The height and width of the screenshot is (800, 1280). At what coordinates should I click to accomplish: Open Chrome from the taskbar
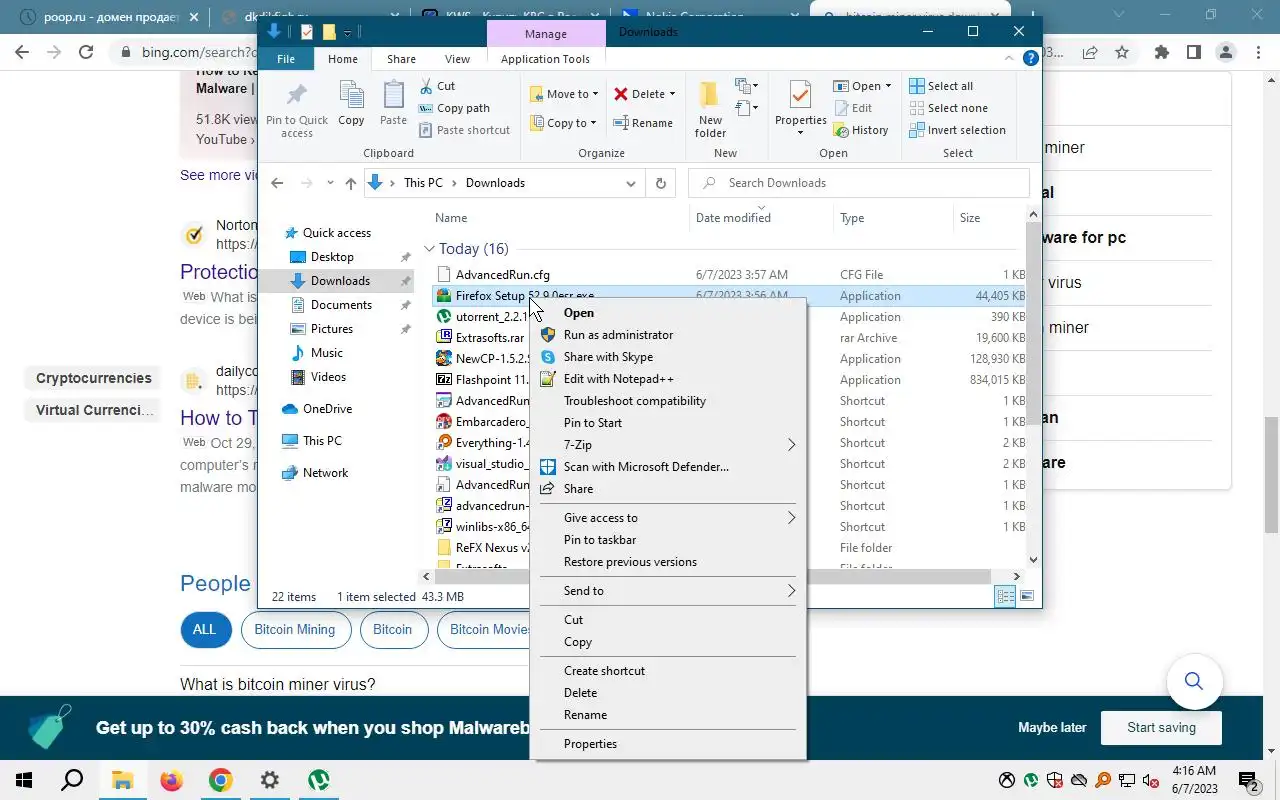(221, 780)
